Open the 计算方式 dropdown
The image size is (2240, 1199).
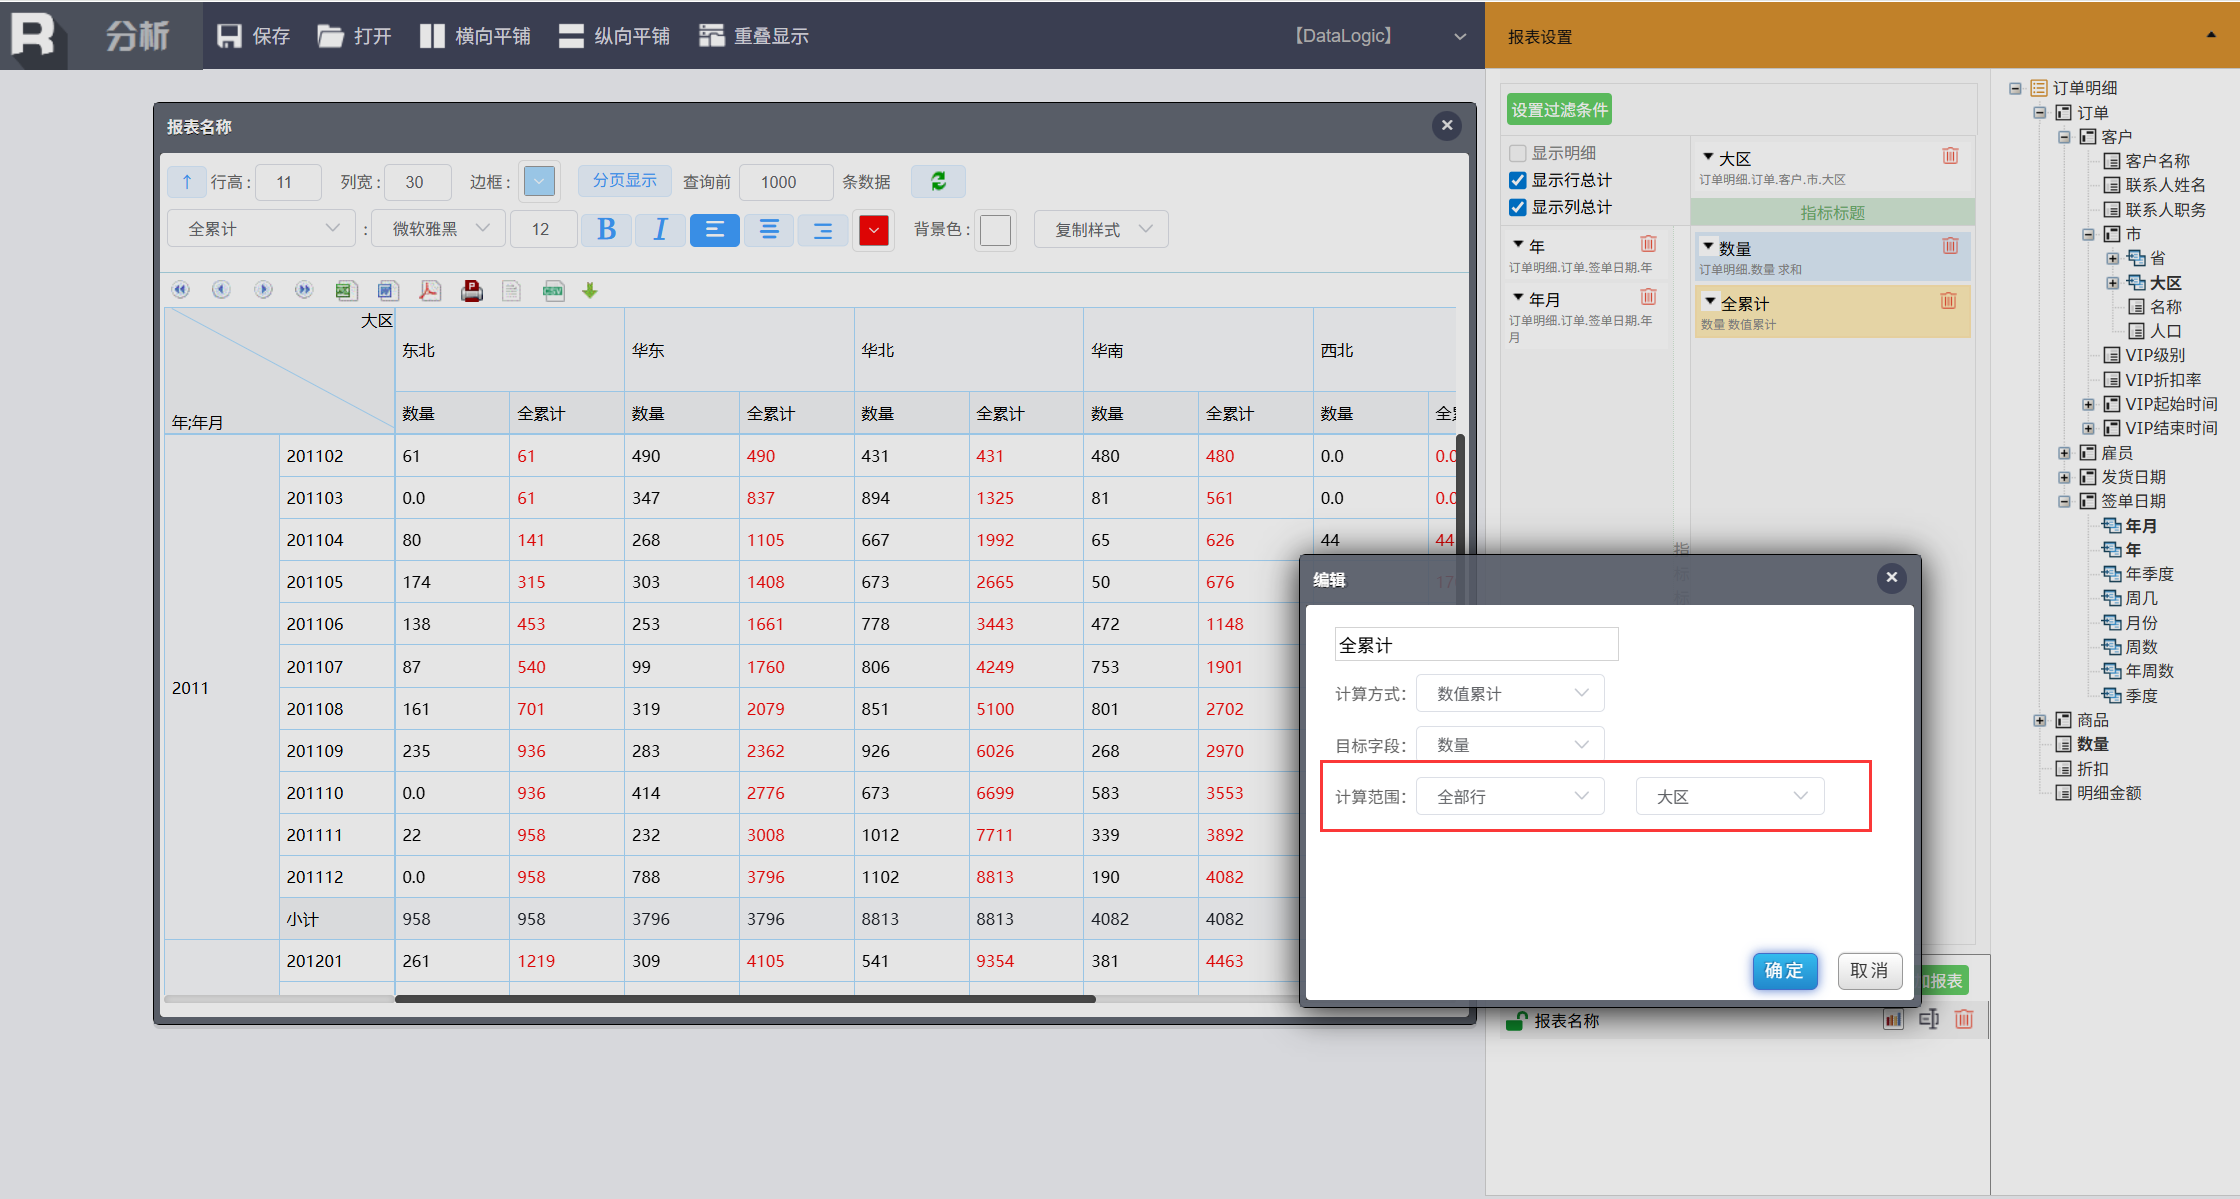[1510, 693]
